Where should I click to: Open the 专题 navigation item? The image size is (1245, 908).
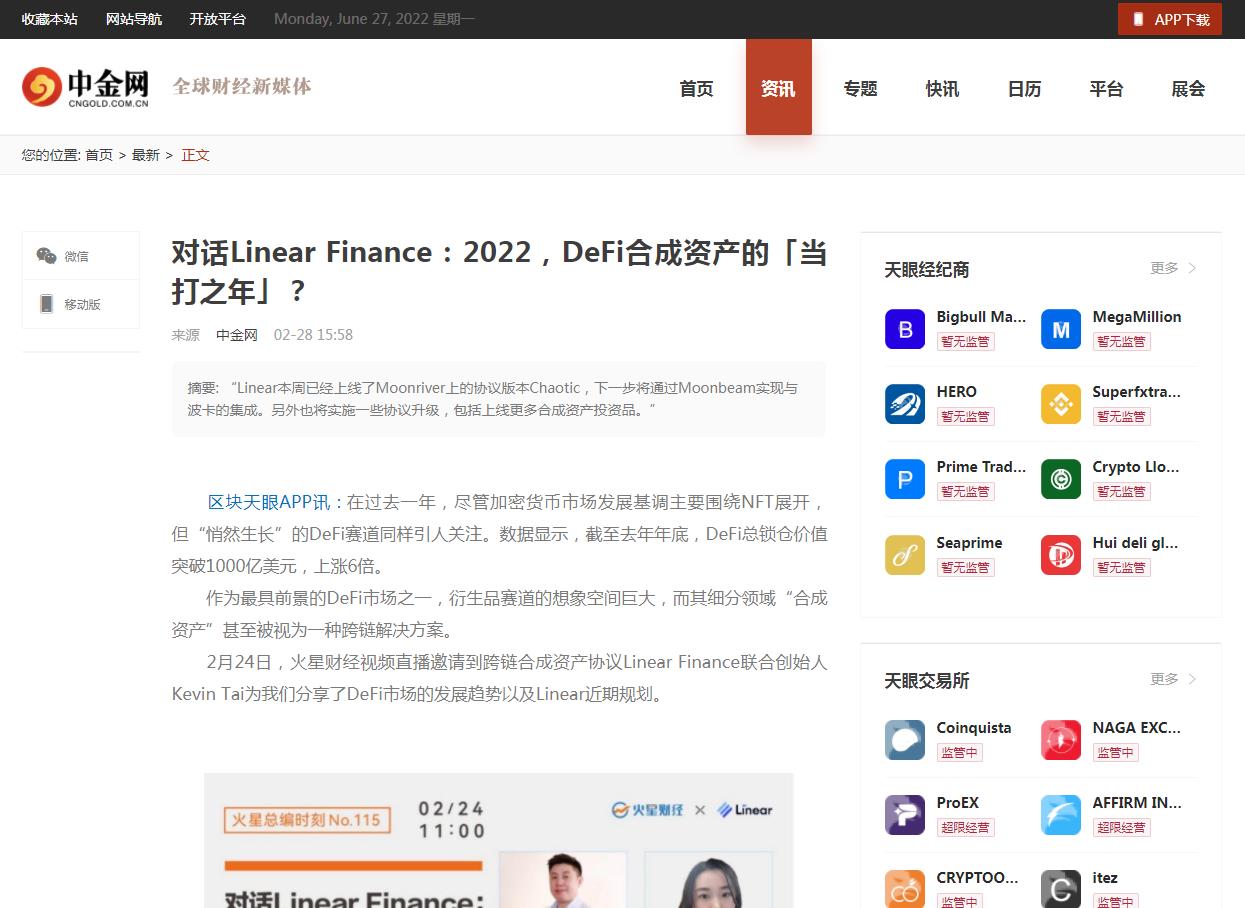coord(860,88)
